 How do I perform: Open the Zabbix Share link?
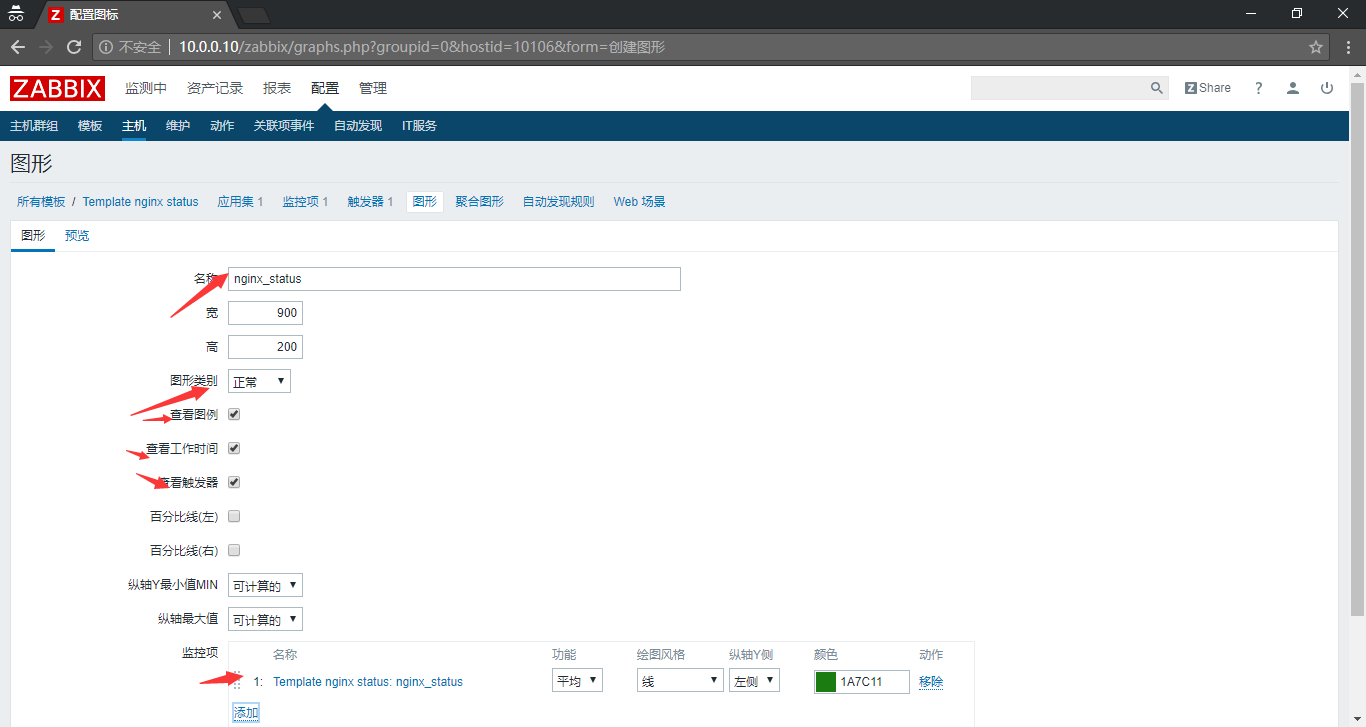coord(1208,88)
